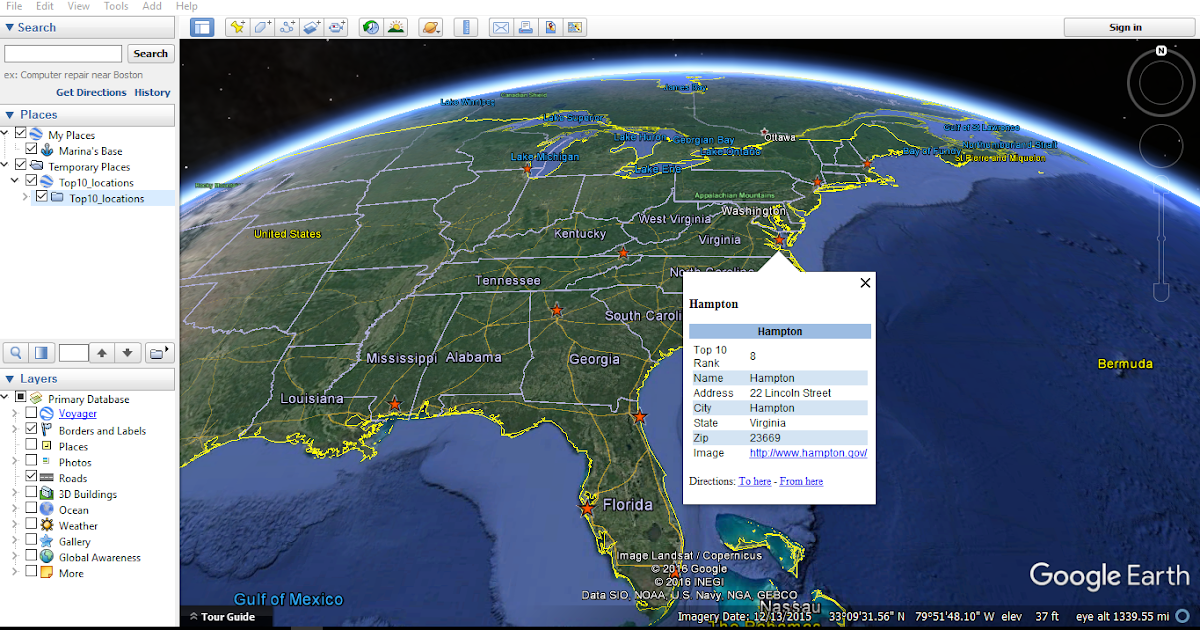This screenshot has width=1200, height=630.
Task: Select the Add Placemark tool
Action: (x=236, y=27)
